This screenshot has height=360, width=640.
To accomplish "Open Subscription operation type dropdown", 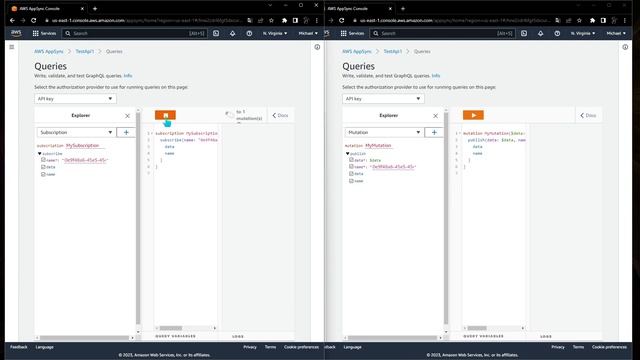I will [76, 132].
